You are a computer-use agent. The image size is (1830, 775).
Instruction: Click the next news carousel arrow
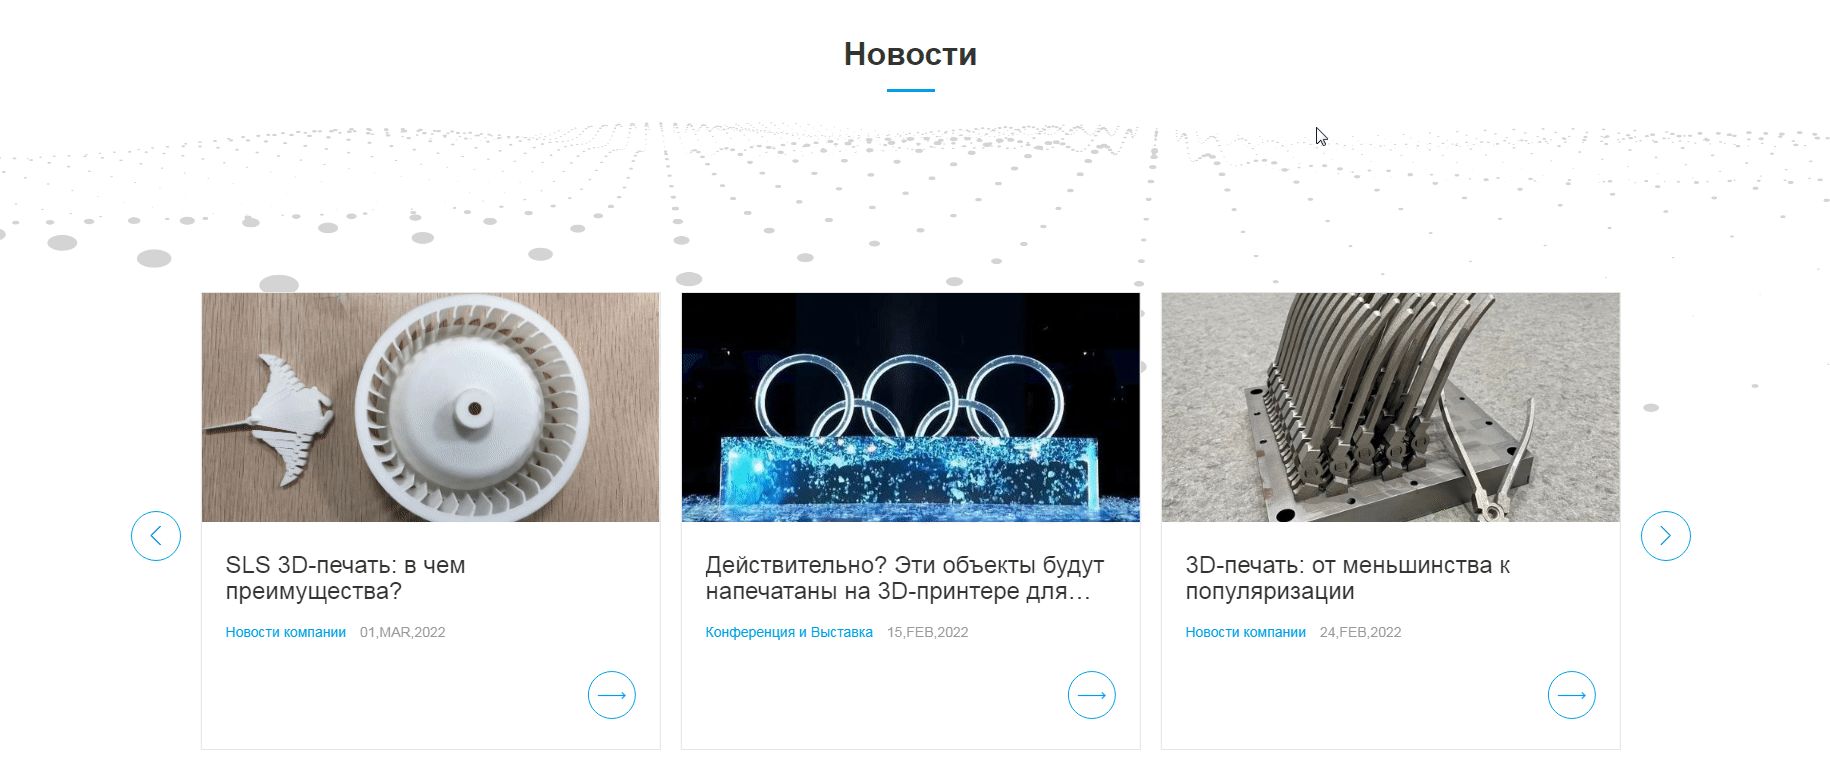(x=1665, y=536)
